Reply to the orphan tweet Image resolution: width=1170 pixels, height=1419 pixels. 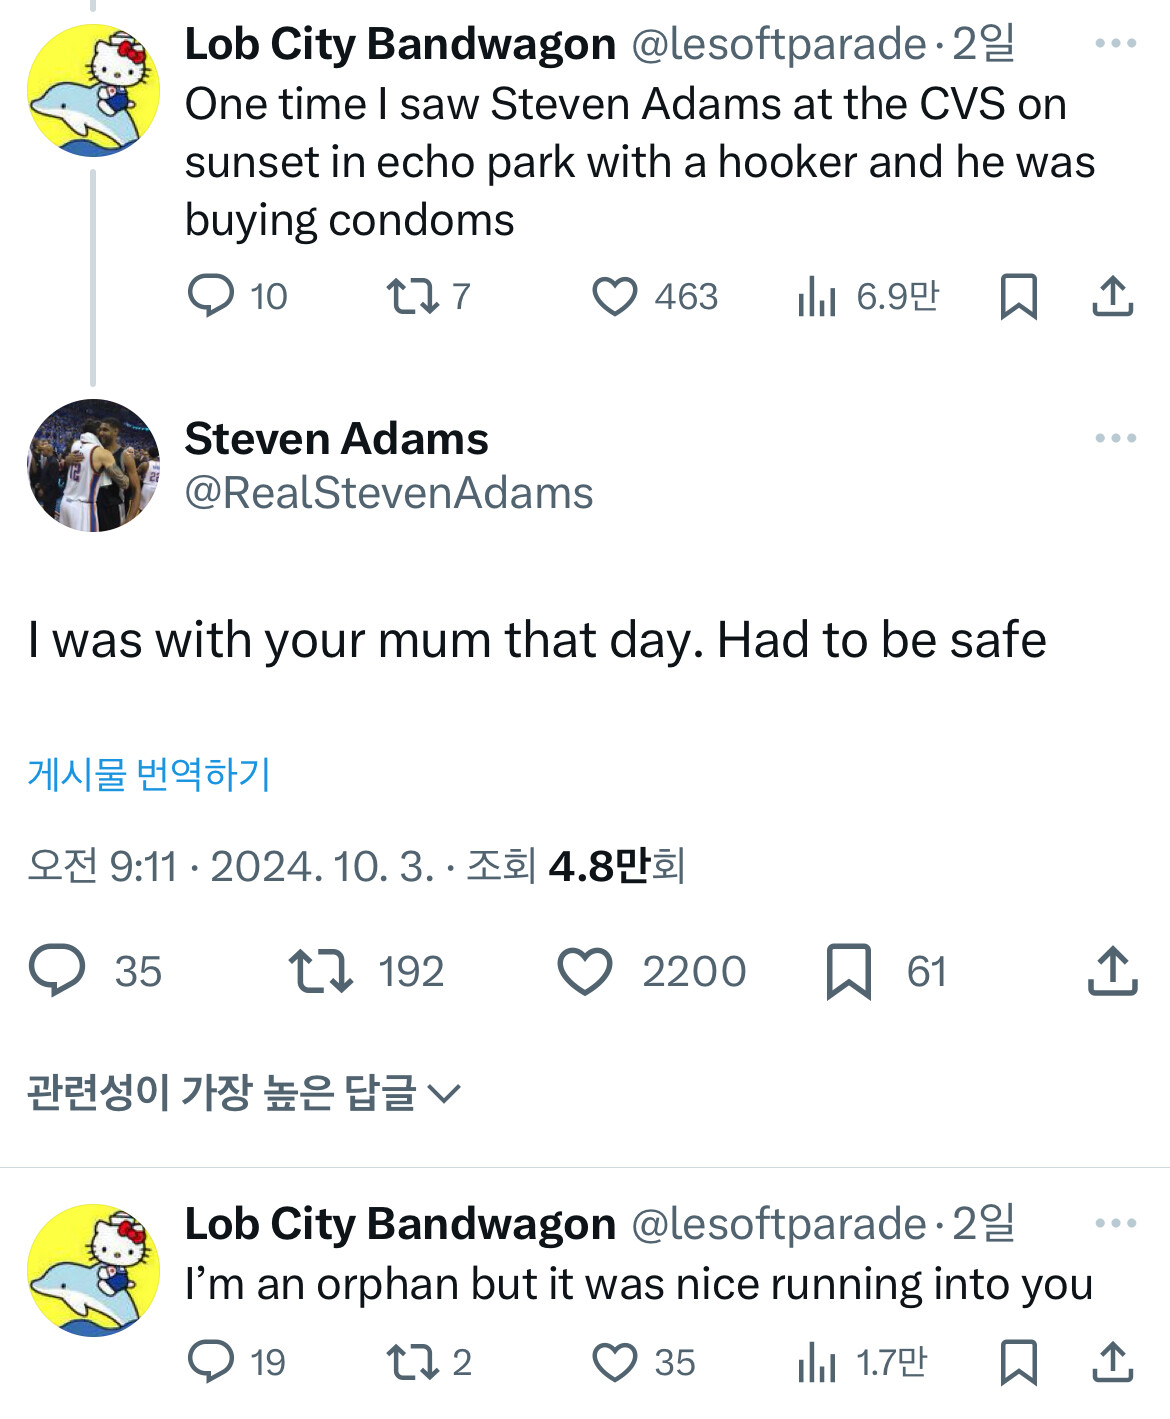tap(210, 1362)
